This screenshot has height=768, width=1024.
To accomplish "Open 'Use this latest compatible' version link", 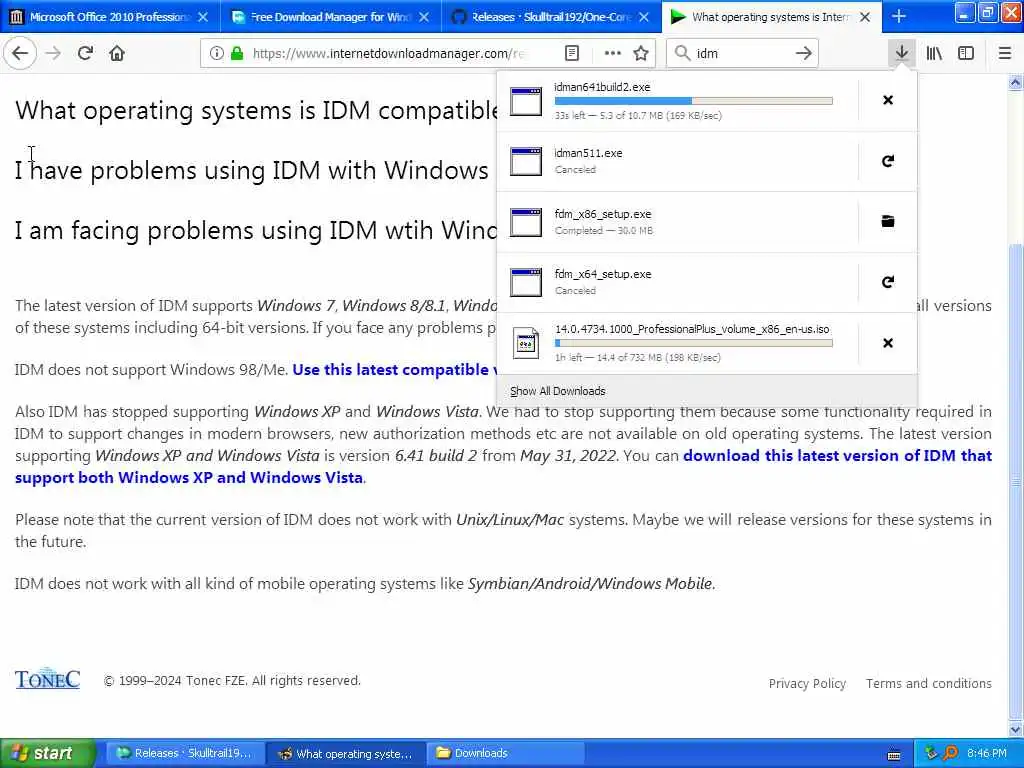I will click(x=394, y=370).
